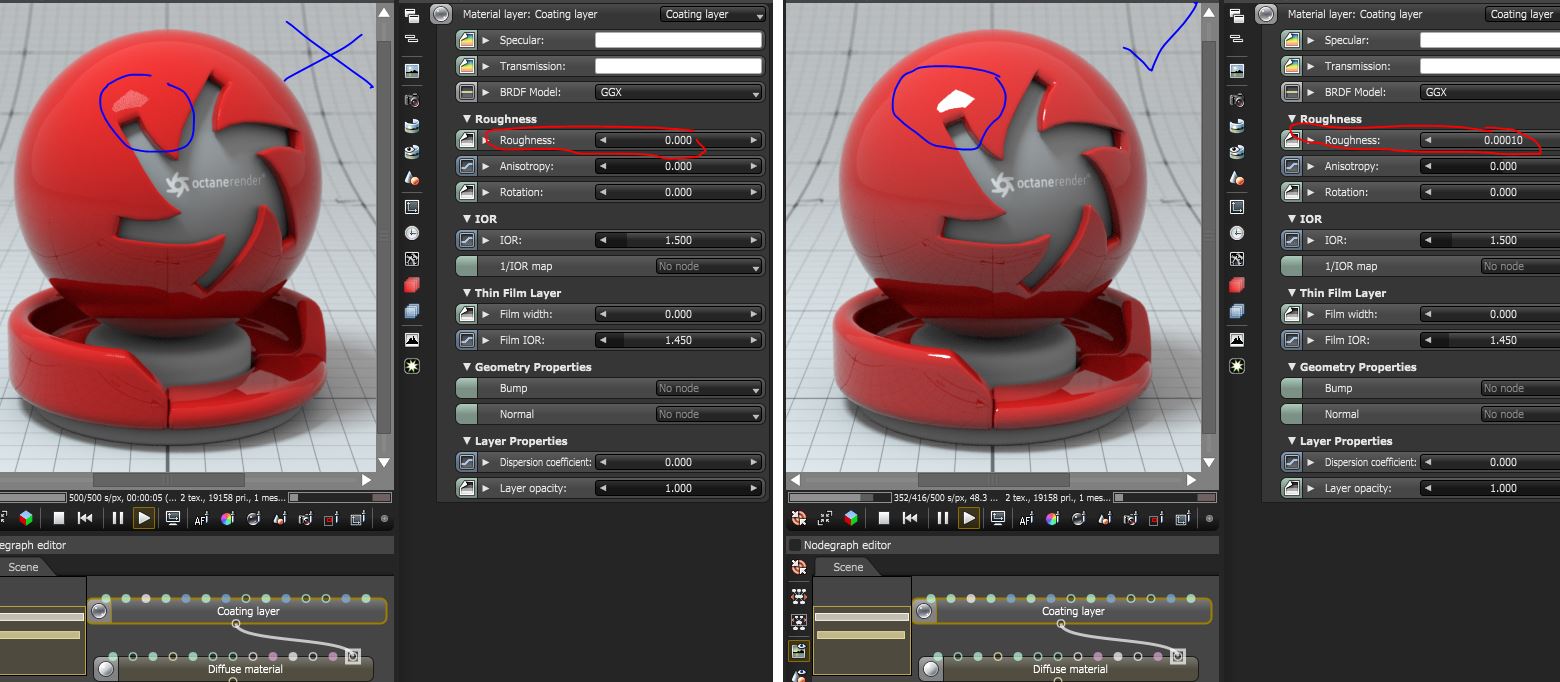Open imager picture icon at top of left sidebar
Image resolution: width=1560 pixels, height=682 pixels.
(x=412, y=71)
